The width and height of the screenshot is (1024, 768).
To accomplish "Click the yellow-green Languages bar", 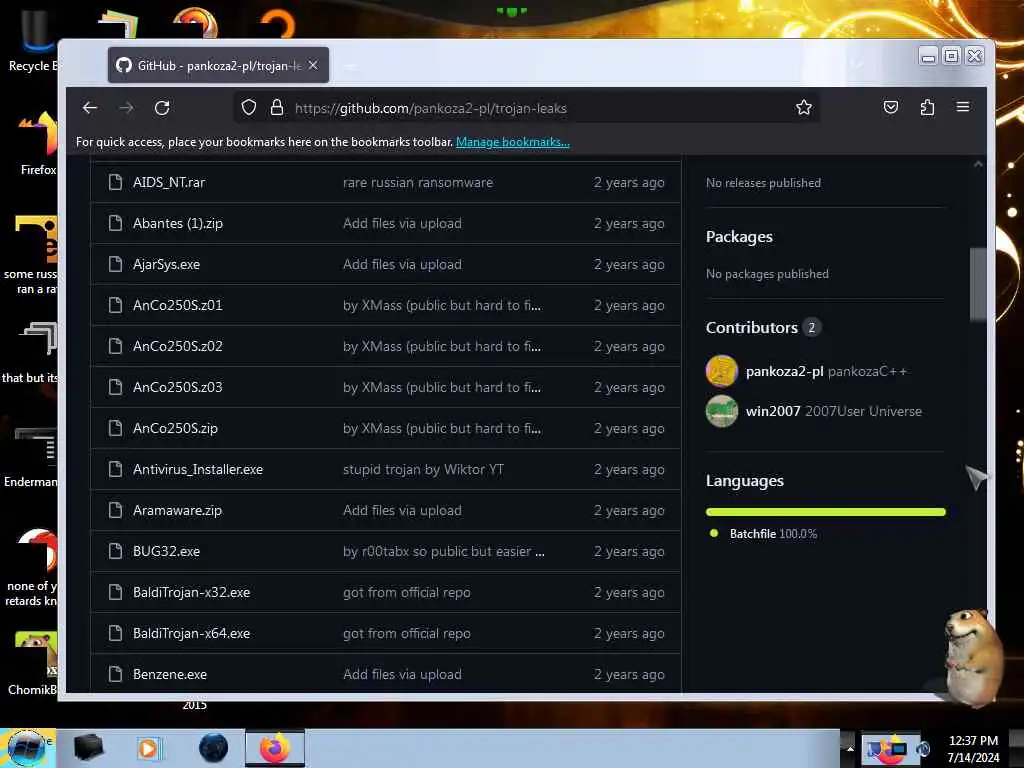I will [x=825, y=512].
